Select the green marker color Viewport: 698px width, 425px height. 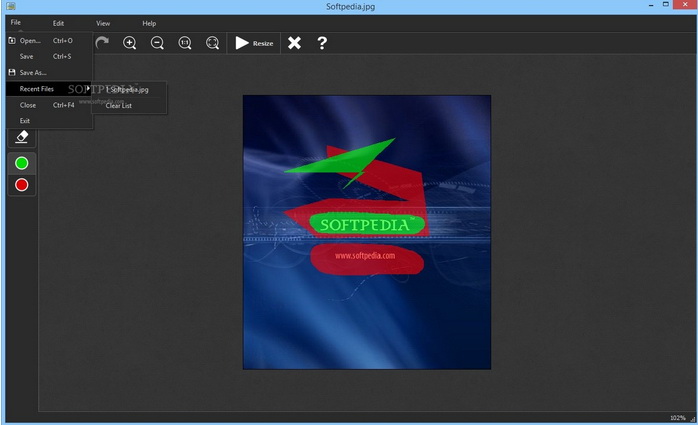(x=22, y=163)
